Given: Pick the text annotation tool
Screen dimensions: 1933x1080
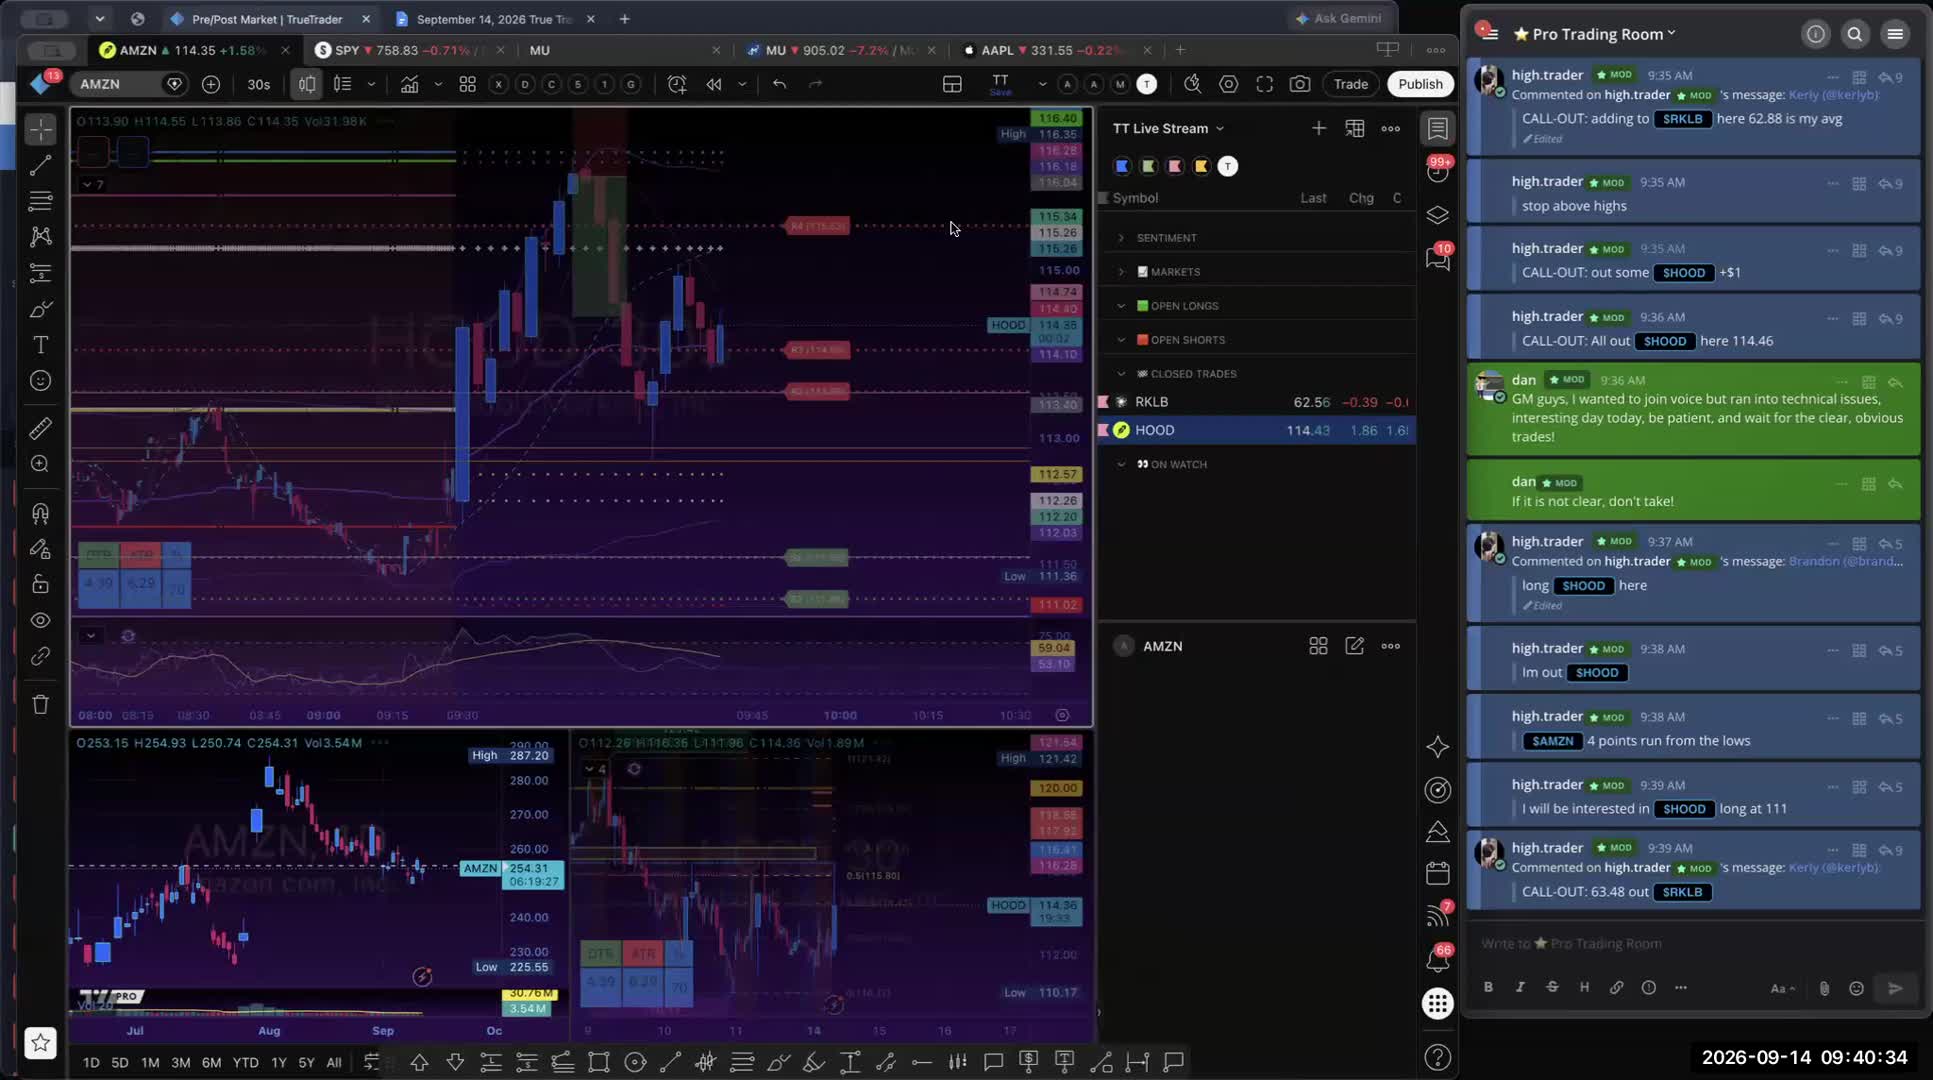Looking at the screenshot, I should click(41, 345).
